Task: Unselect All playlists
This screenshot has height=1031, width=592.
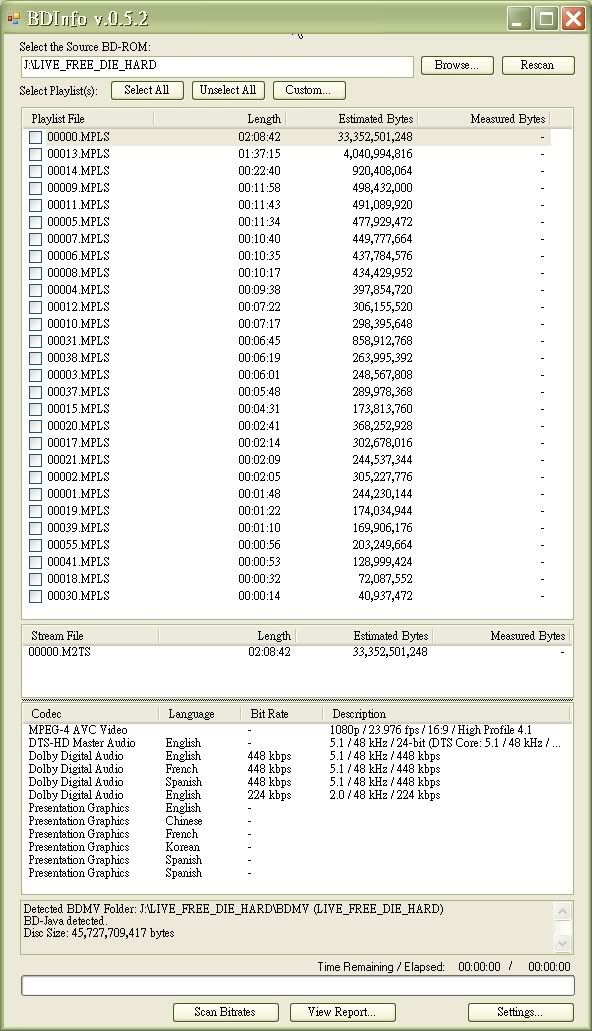Action: click(228, 90)
